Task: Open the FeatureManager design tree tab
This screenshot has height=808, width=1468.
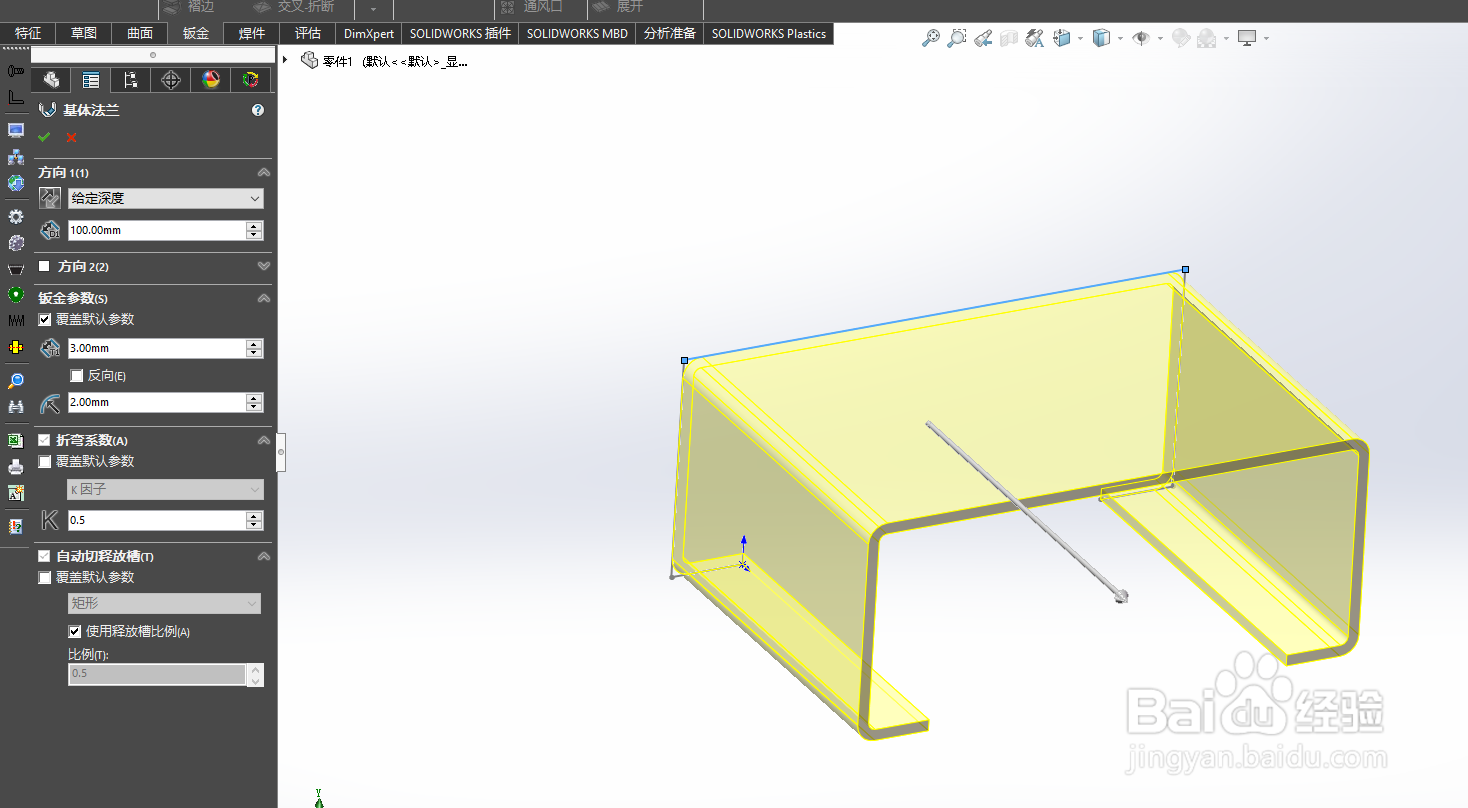Action: point(51,80)
